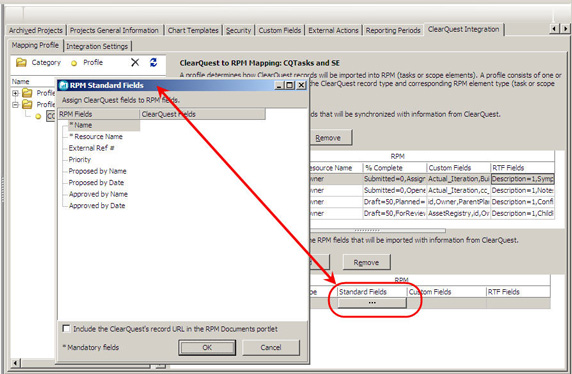This screenshot has width=572, height=374.
Task: Select the yellow profile item in tree
Action: (38, 117)
